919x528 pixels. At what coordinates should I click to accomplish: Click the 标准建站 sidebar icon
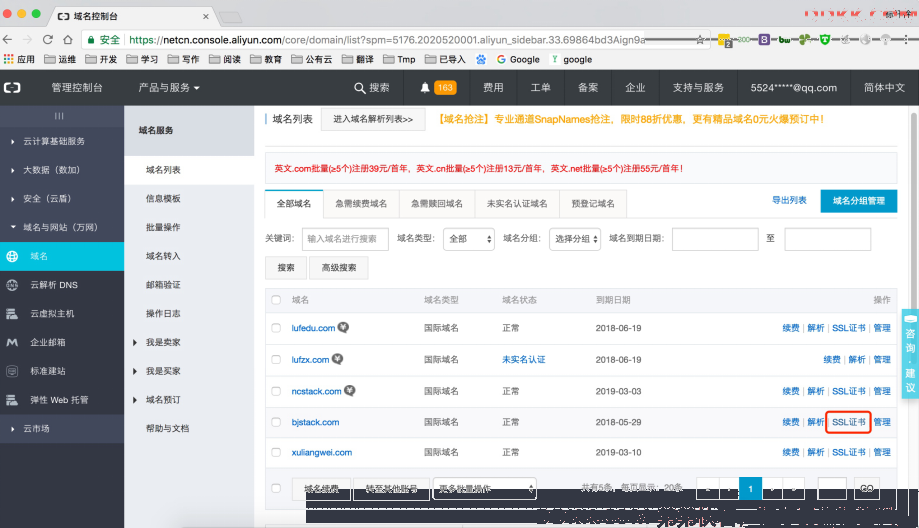coord(12,371)
